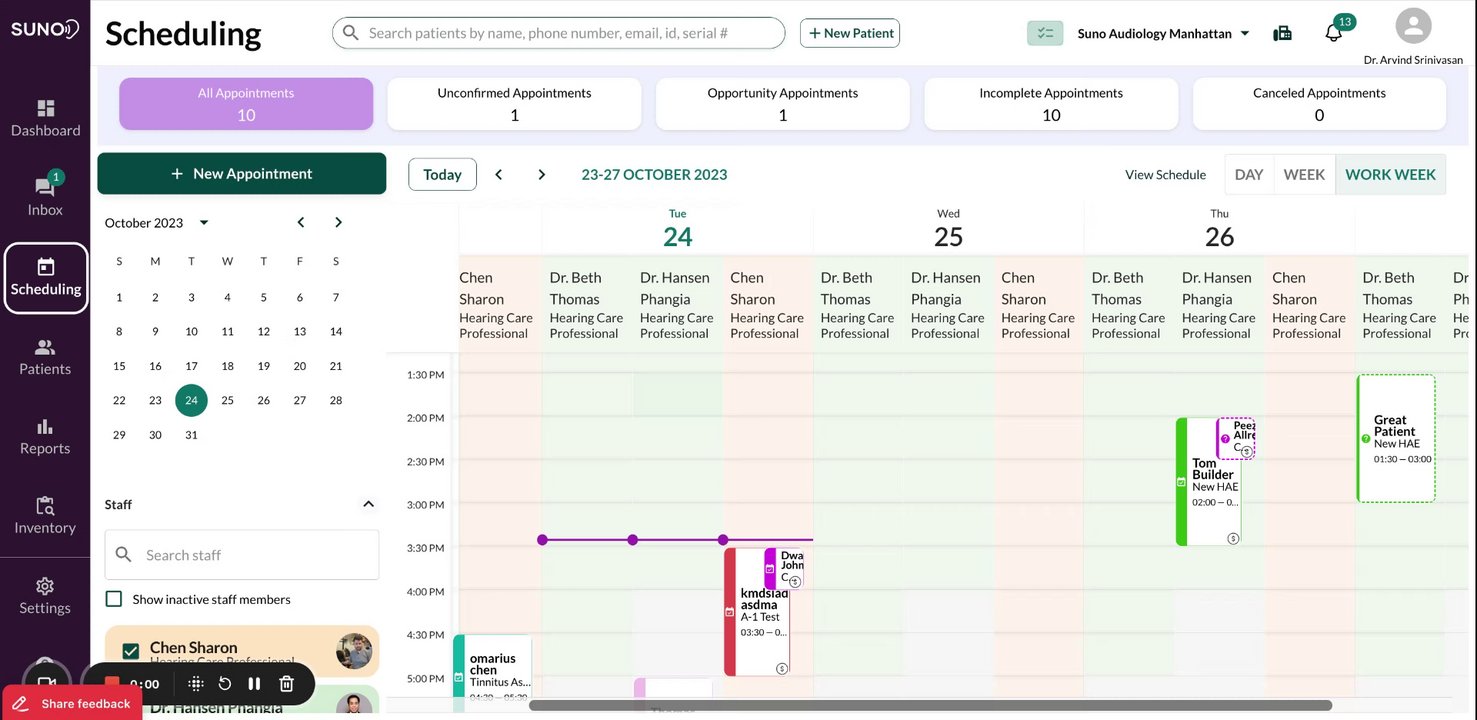The height and width of the screenshot is (720, 1477).
Task: Switch to the WEEK view tab
Action: pyautogui.click(x=1304, y=174)
